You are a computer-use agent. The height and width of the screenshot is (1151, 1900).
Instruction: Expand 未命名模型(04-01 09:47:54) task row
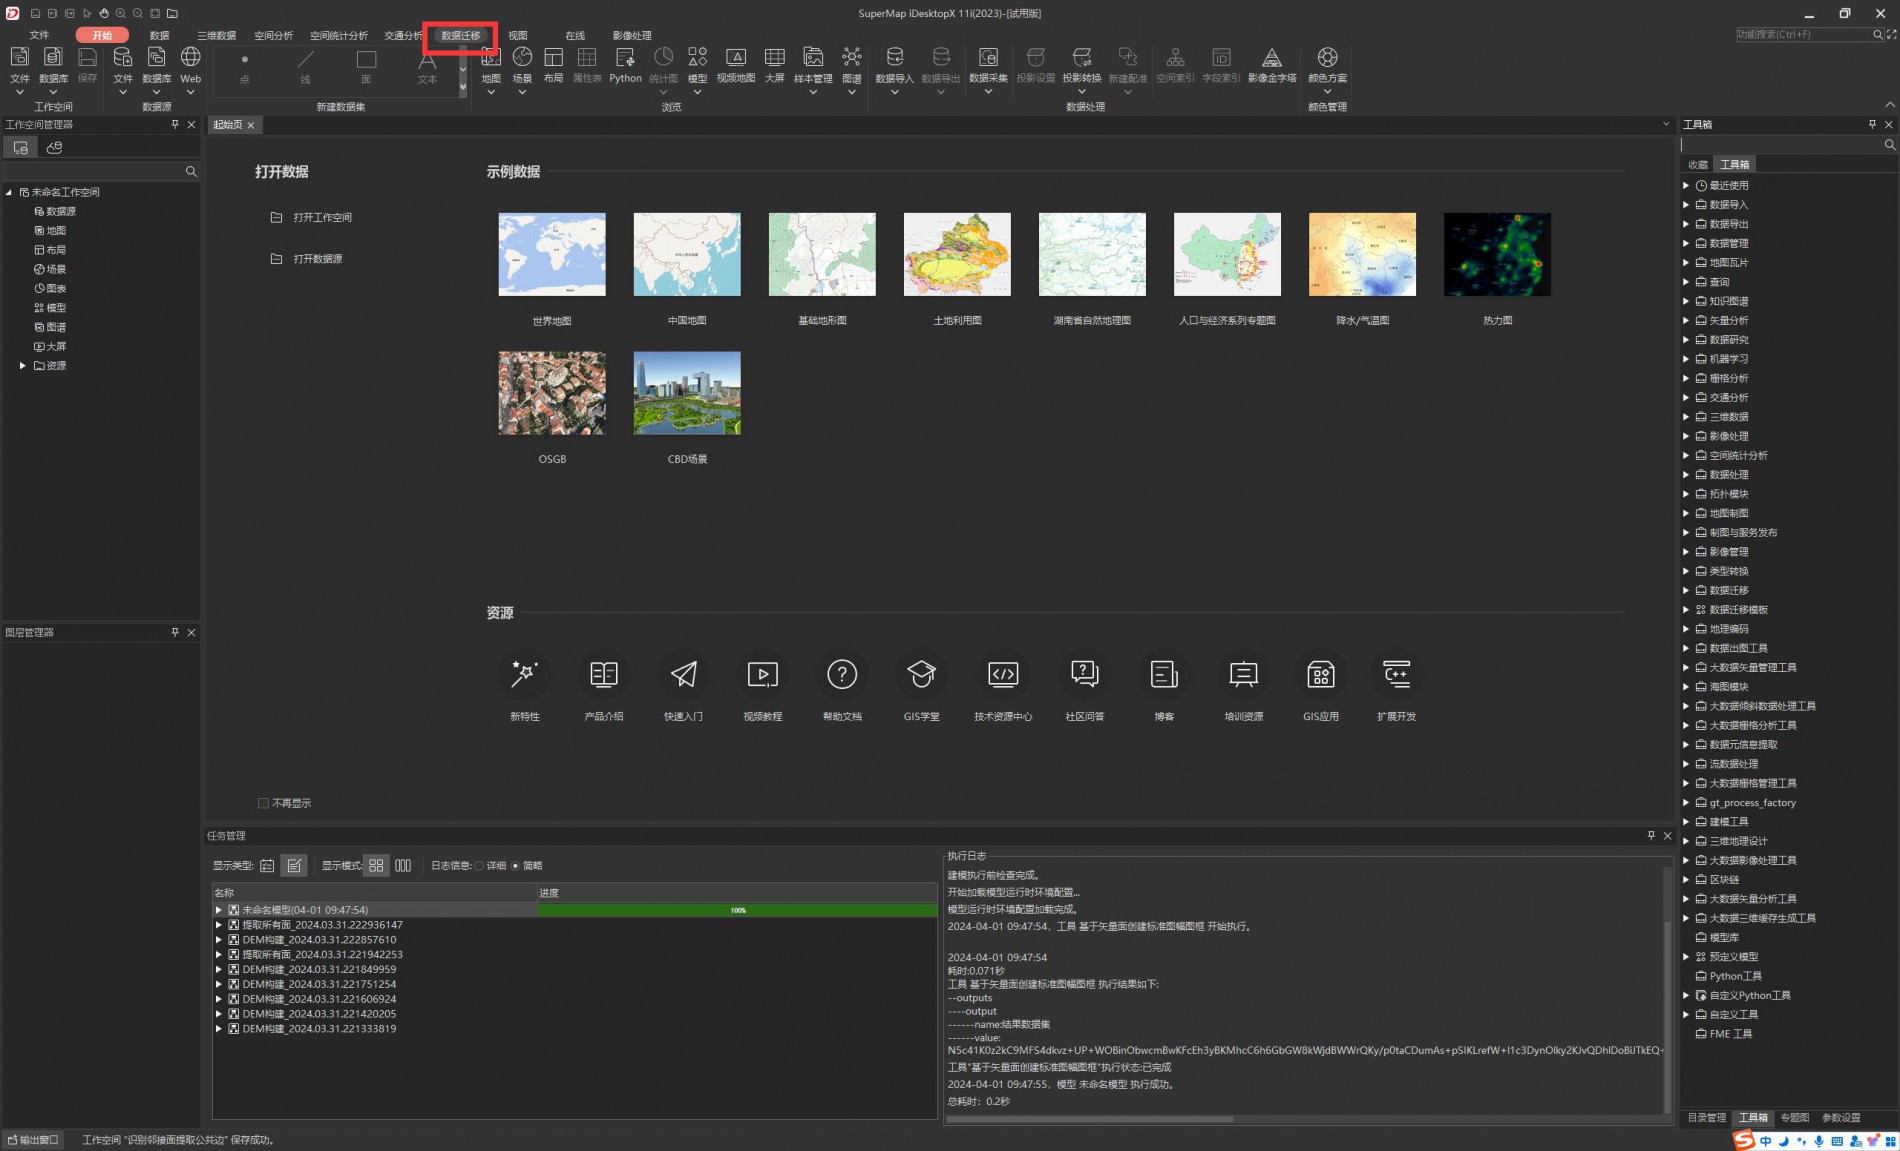point(219,910)
